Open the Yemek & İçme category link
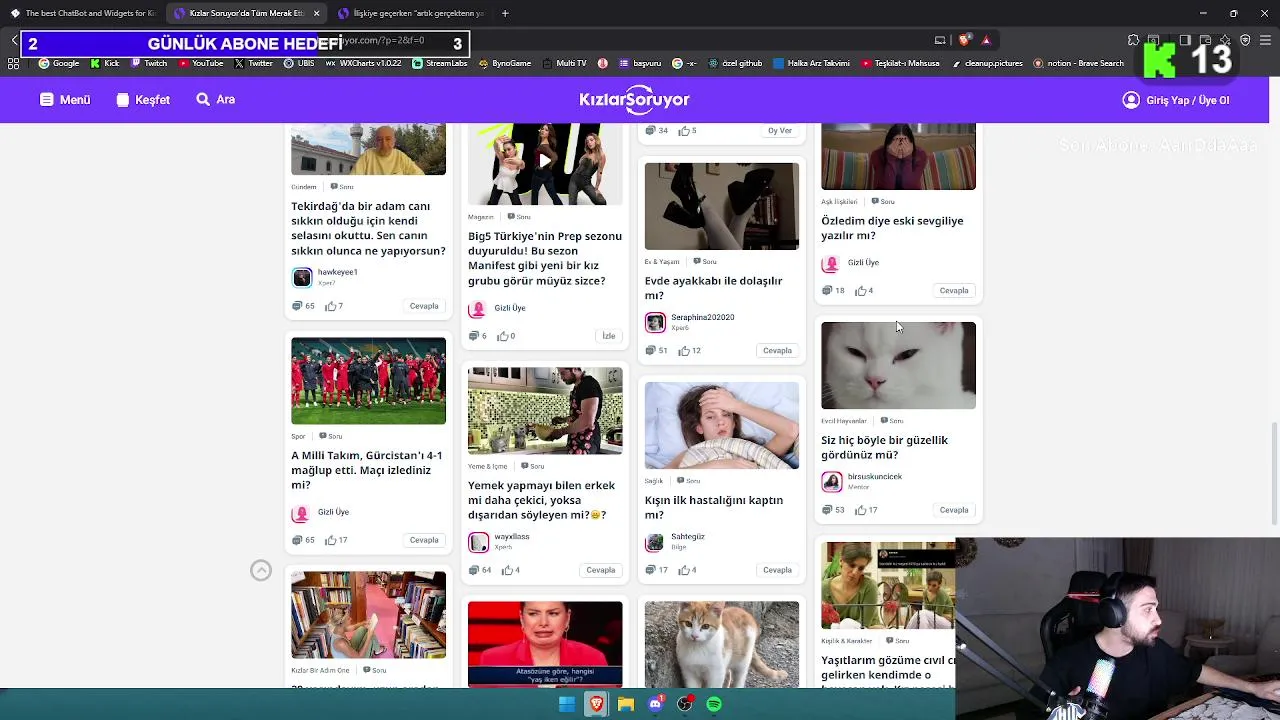Image resolution: width=1280 pixels, height=720 pixels. 488,466
